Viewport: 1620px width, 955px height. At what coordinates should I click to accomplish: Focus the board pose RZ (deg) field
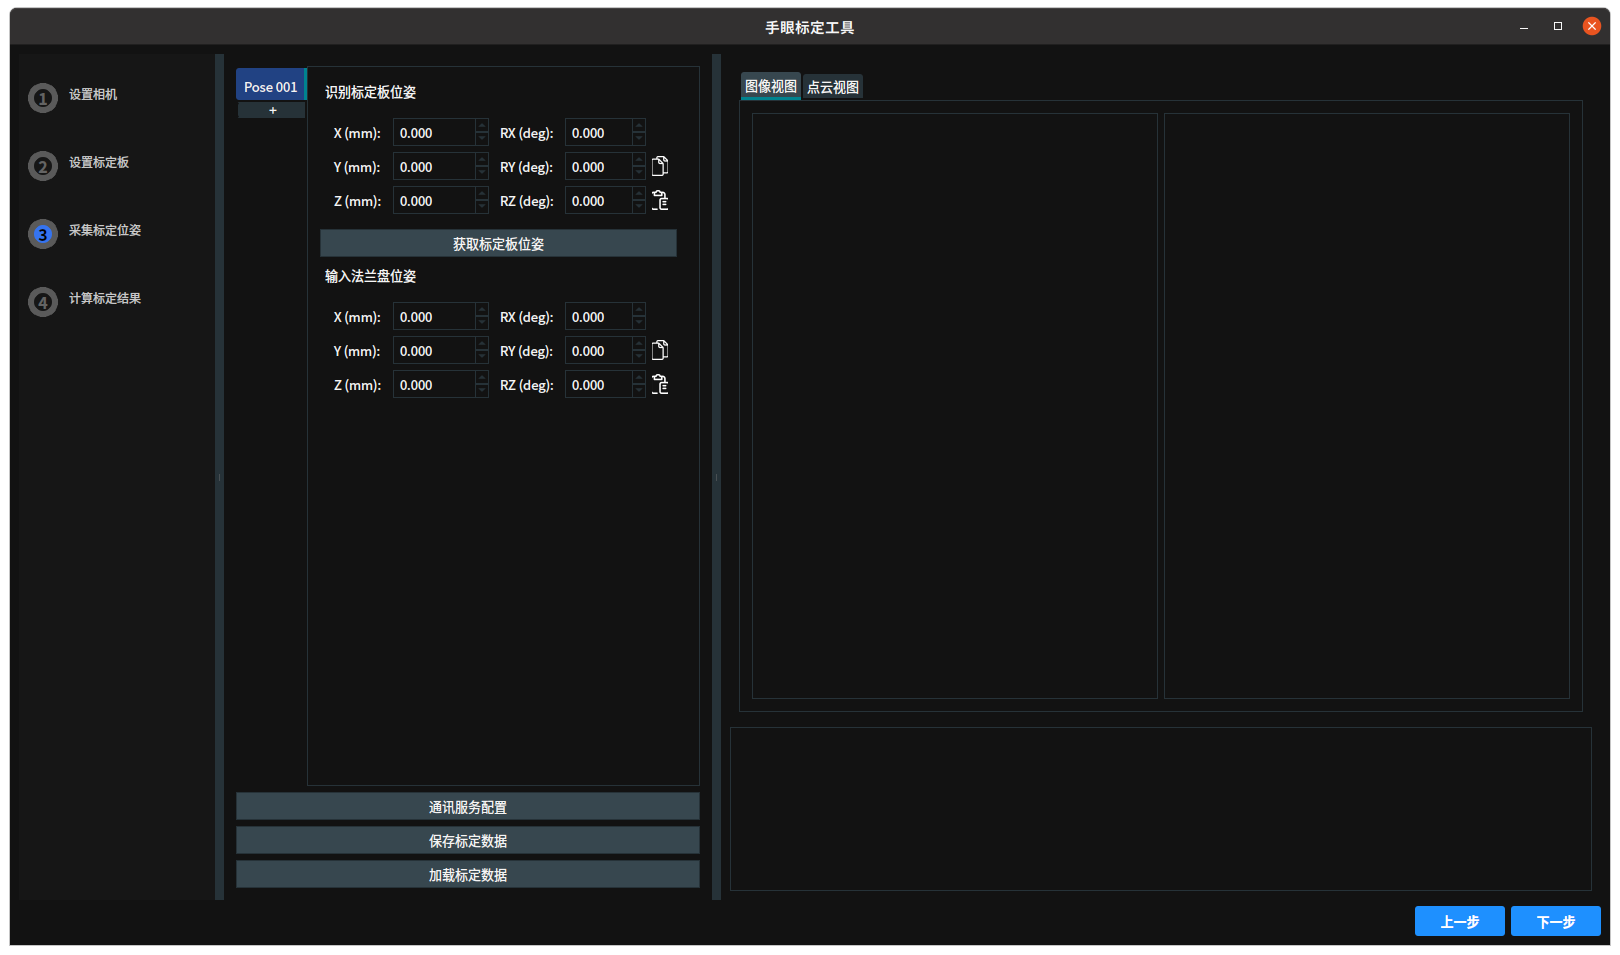tap(598, 201)
